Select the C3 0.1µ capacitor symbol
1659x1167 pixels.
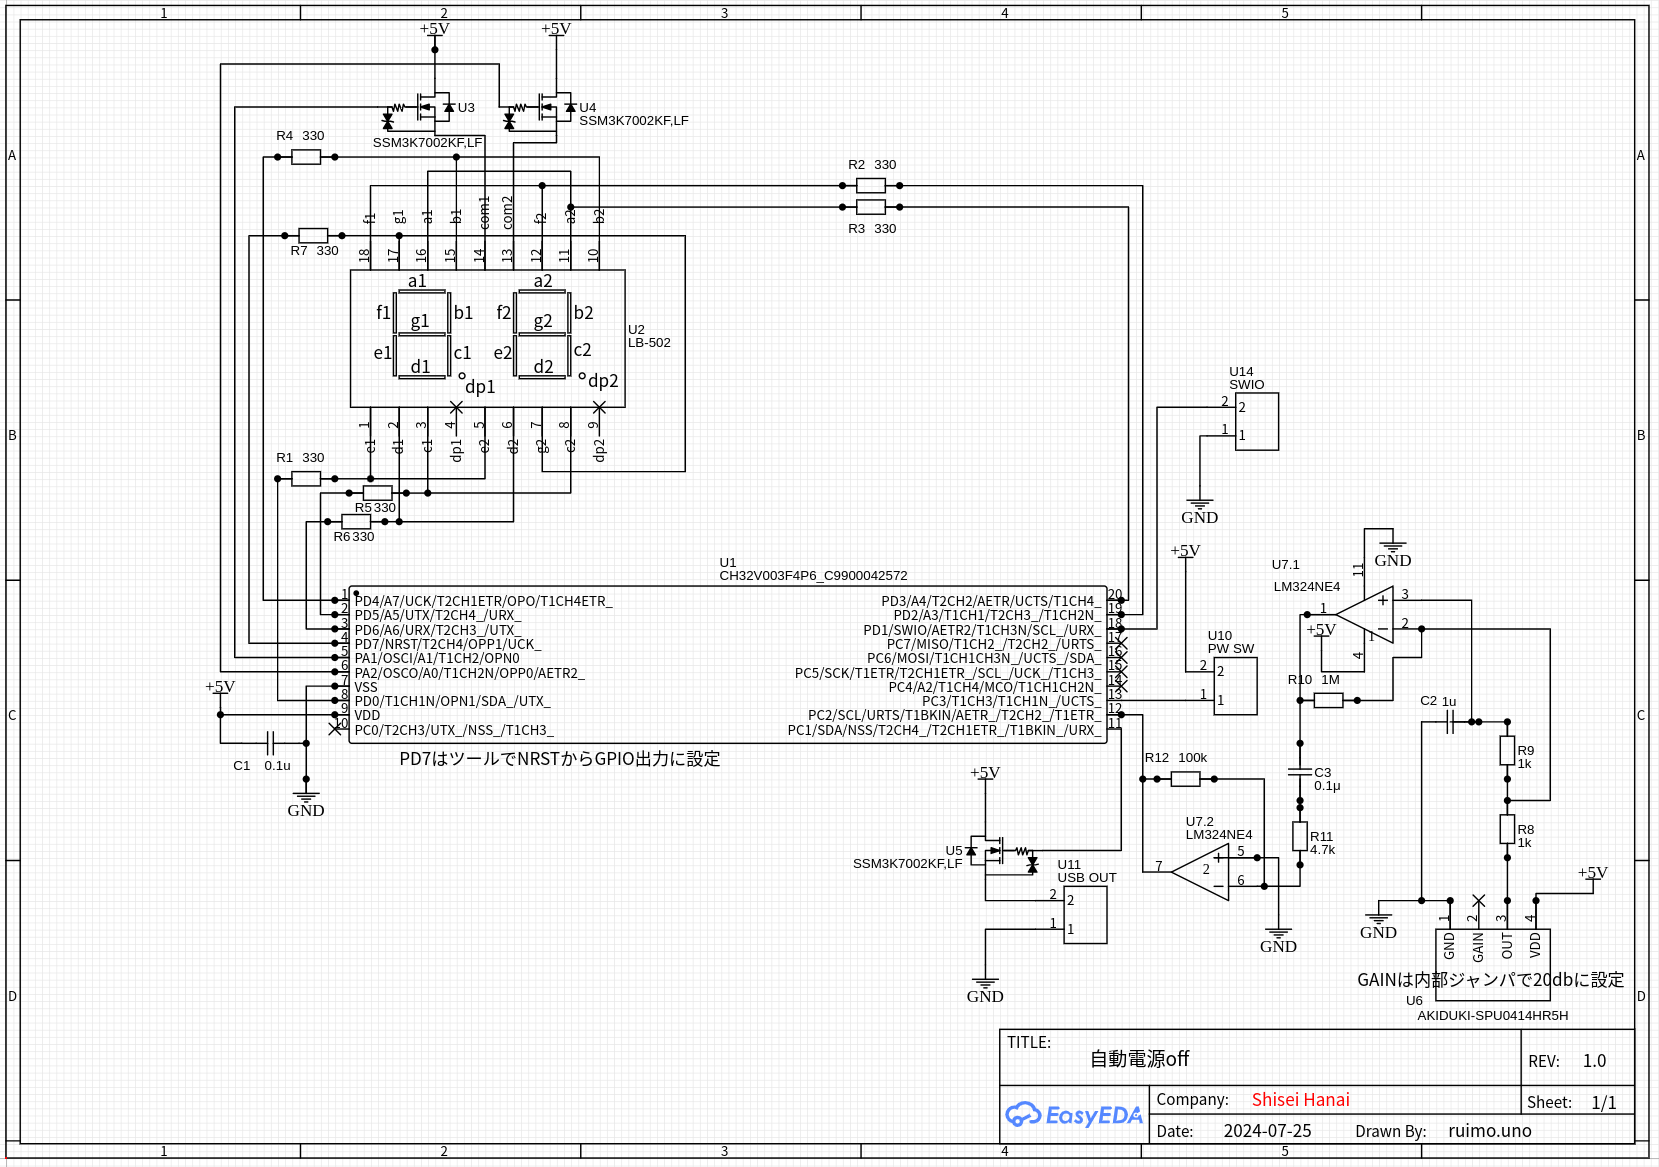[1300, 772]
